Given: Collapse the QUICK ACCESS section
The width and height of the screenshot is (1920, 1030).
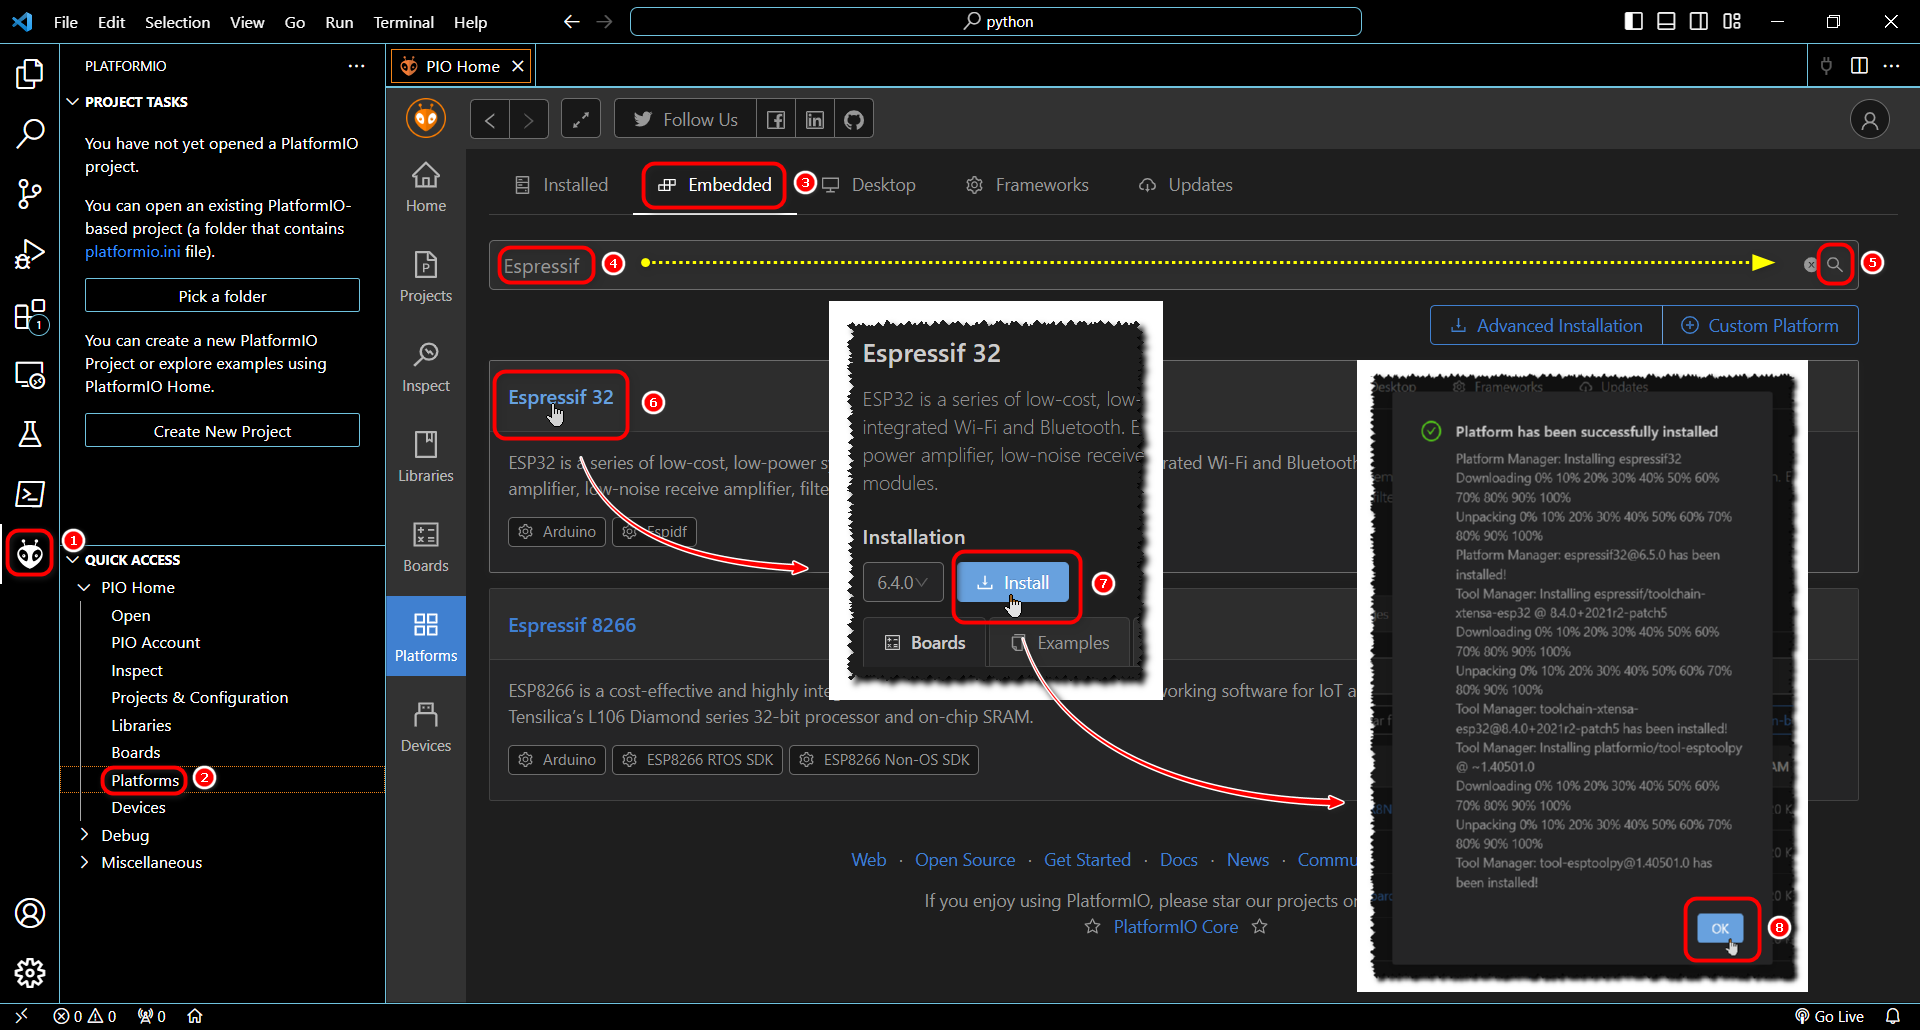Looking at the screenshot, I should pyautogui.click(x=73, y=560).
